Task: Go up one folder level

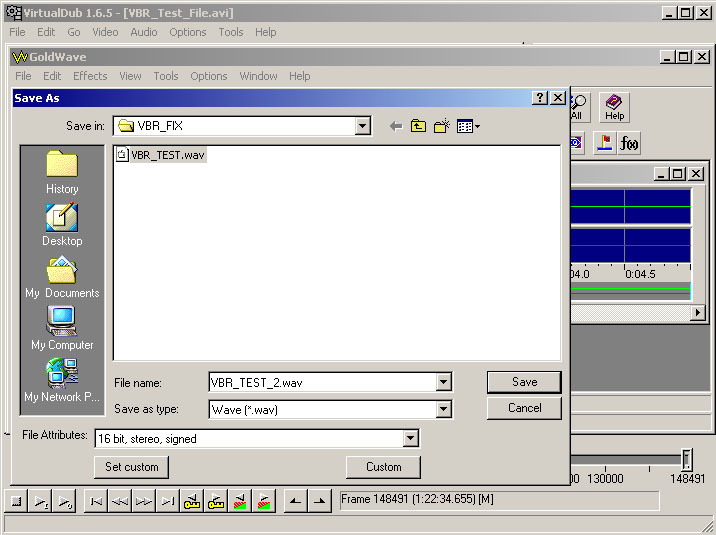Action: [418, 126]
